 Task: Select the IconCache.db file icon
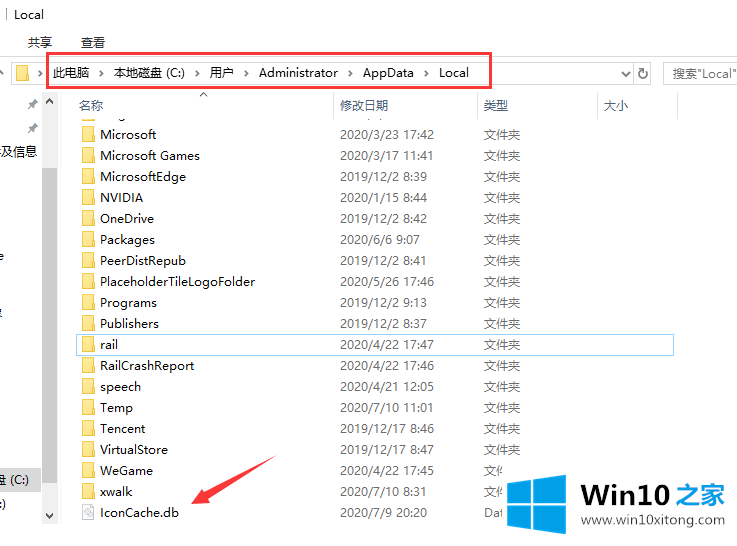pyautogui.click(x=88, y=512)
